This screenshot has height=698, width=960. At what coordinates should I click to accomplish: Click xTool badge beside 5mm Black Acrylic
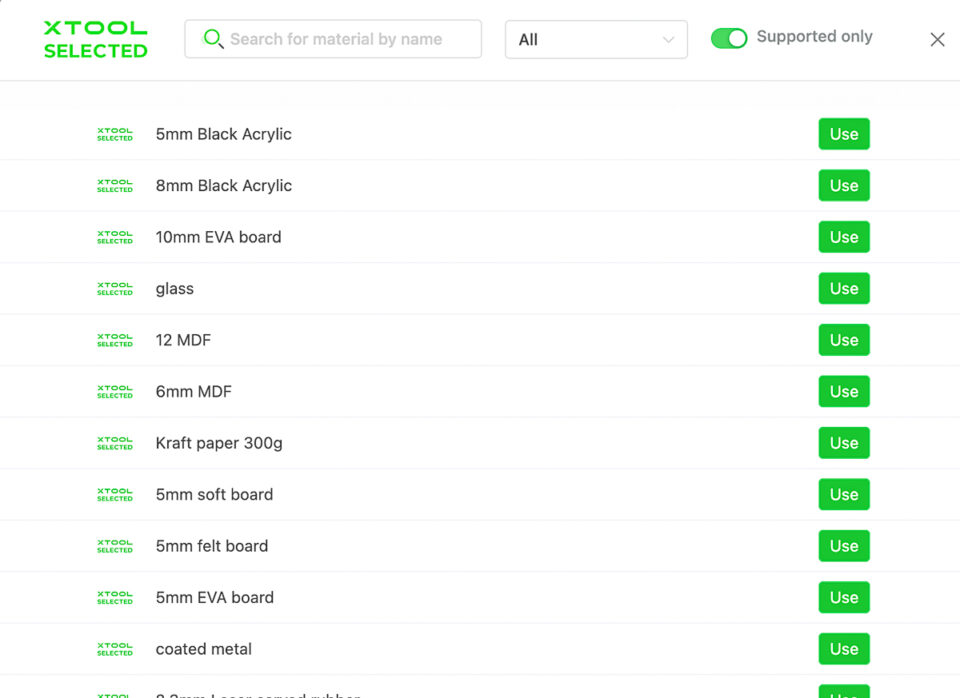[115, 134]
